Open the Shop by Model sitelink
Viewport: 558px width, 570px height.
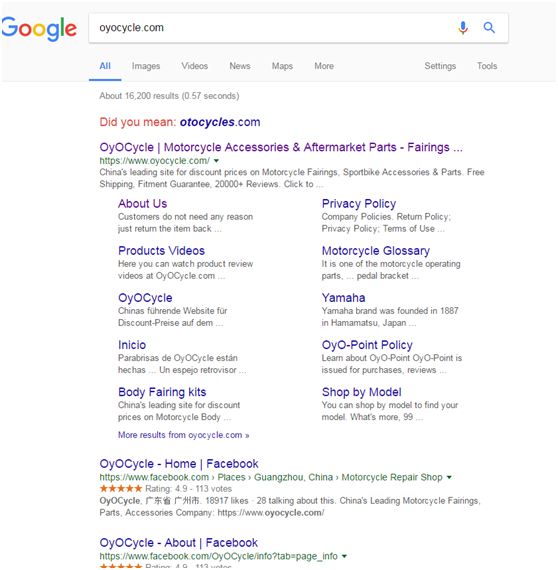click(361, 392)
